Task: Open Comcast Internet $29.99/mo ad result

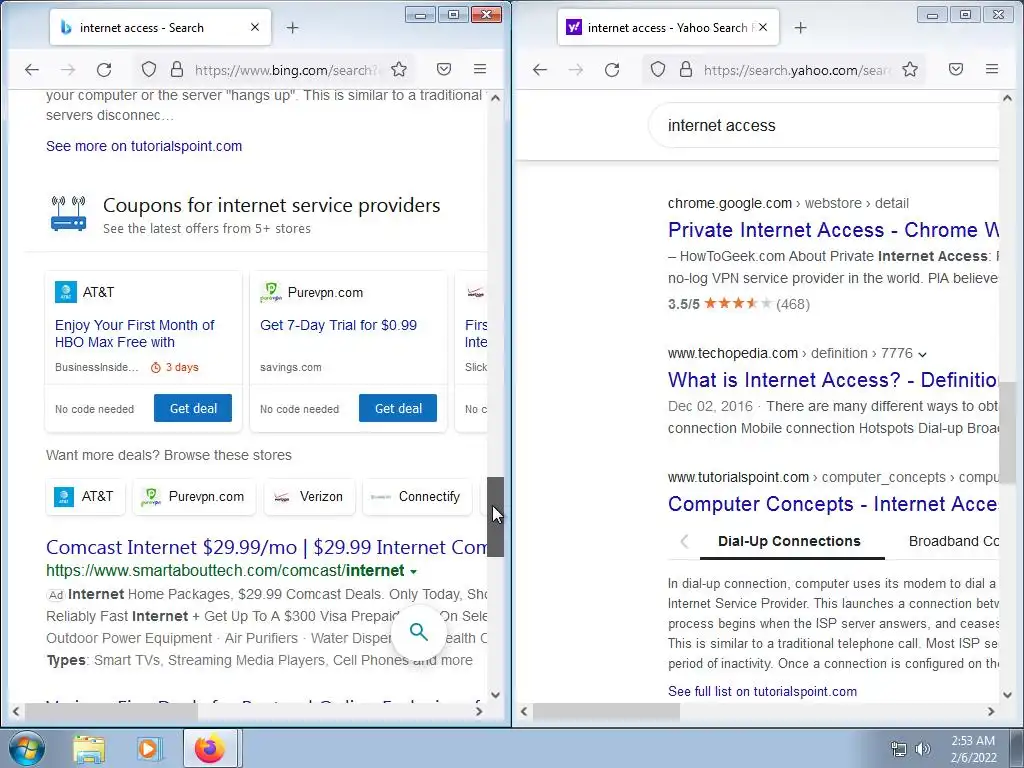Action: (266, 547)
